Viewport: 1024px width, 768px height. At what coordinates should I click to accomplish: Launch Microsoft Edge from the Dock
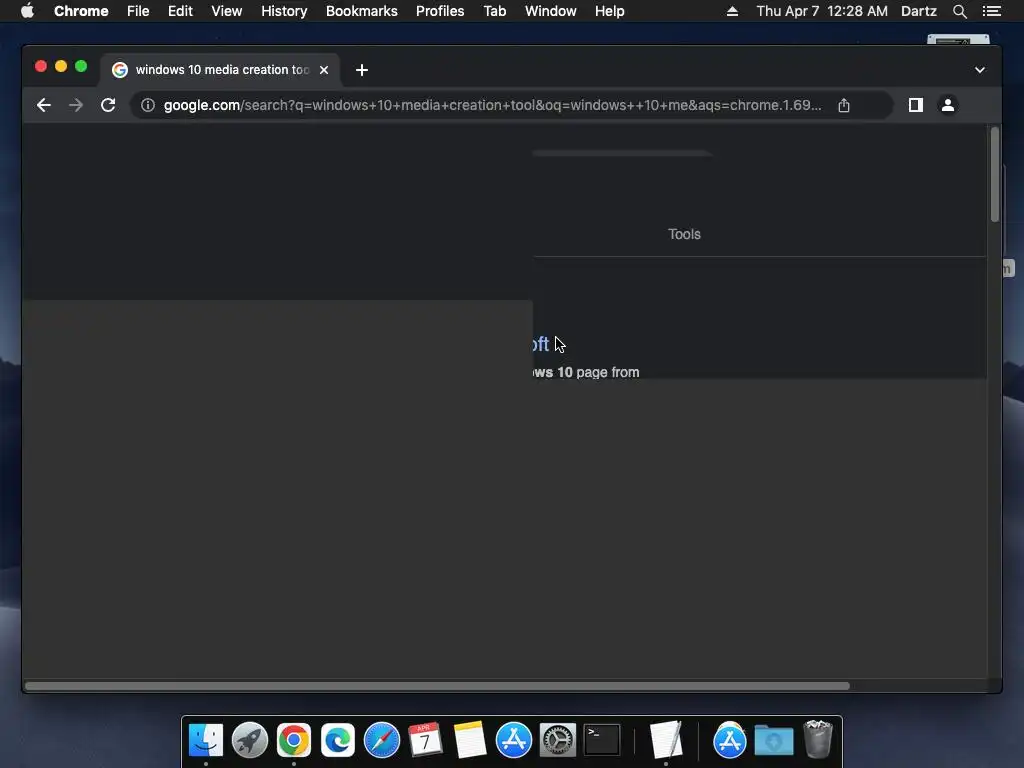click(x=338, y=740)
